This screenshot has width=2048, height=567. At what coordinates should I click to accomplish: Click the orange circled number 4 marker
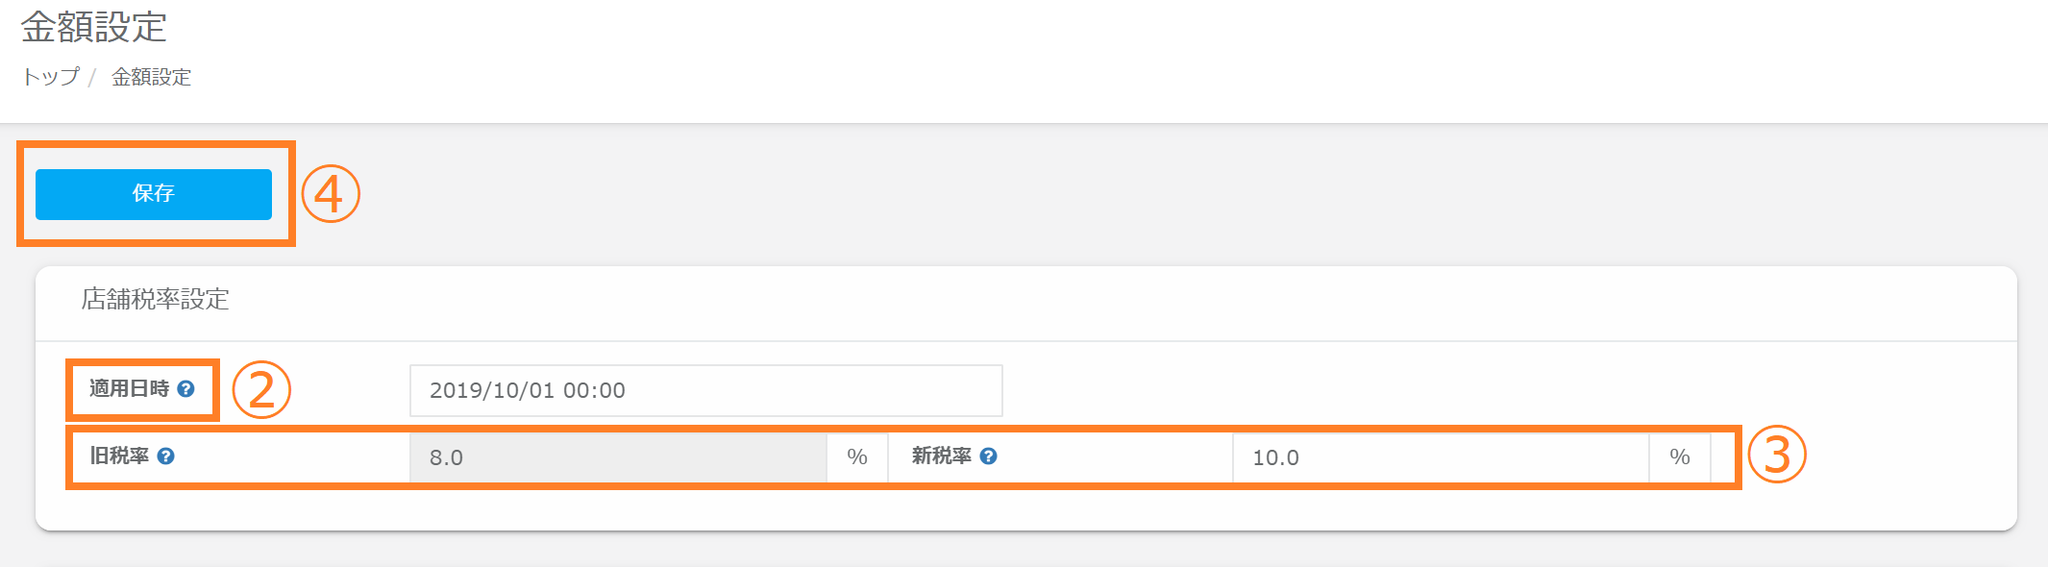(330, 194)
